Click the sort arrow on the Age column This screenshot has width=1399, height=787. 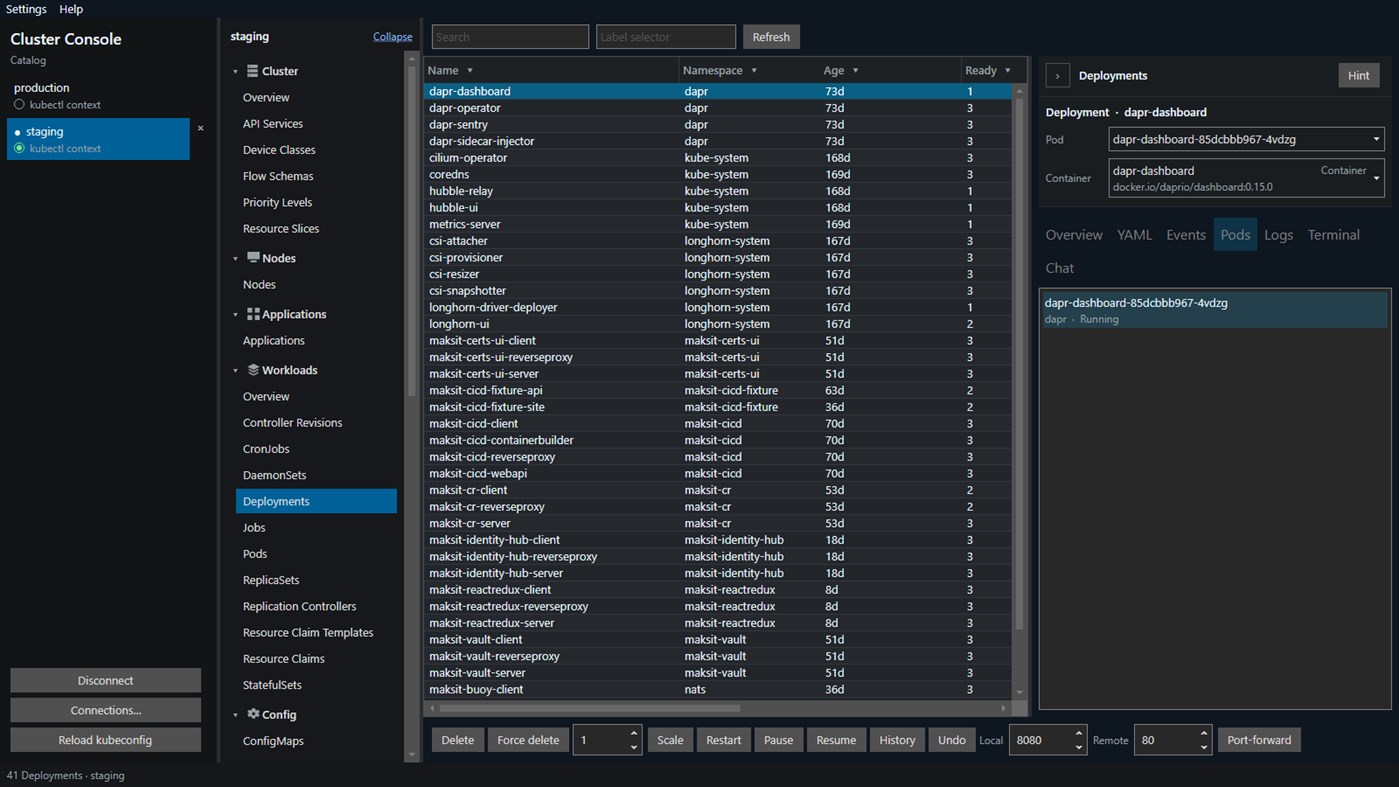tap(855, 71)
